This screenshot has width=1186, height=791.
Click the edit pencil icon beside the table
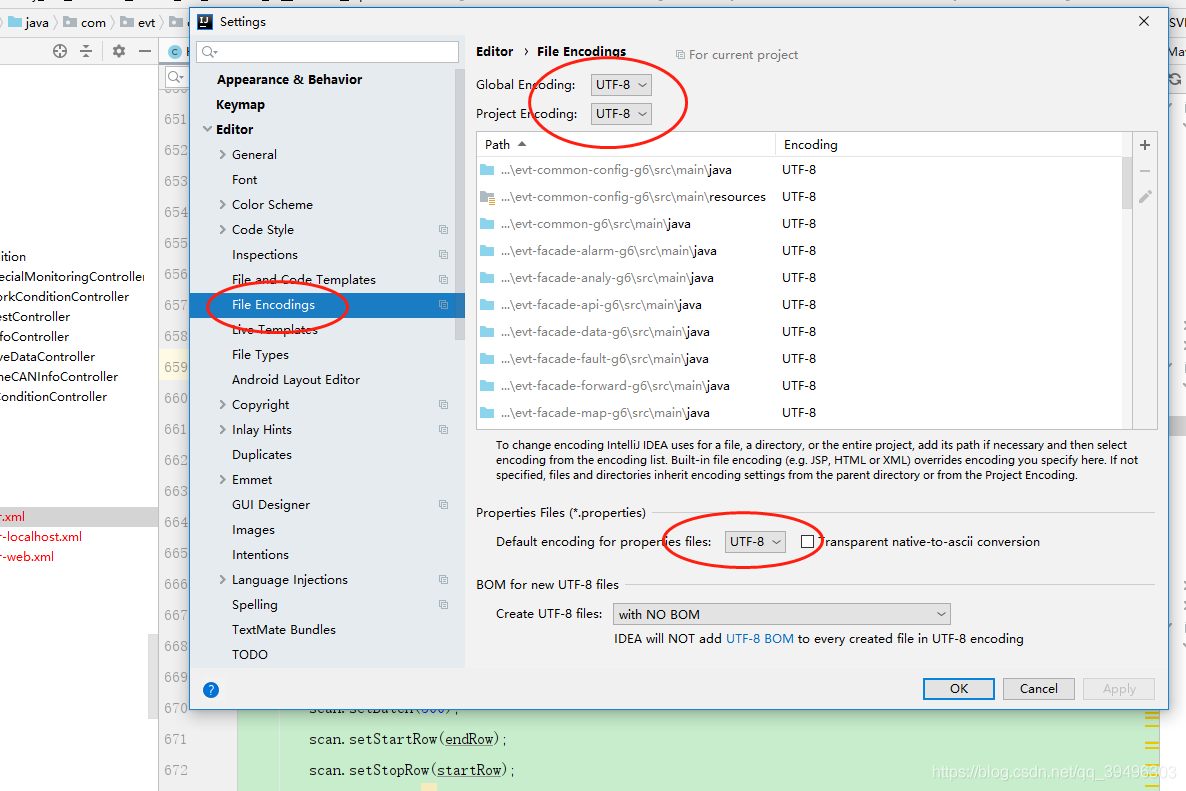point(1145,197)
